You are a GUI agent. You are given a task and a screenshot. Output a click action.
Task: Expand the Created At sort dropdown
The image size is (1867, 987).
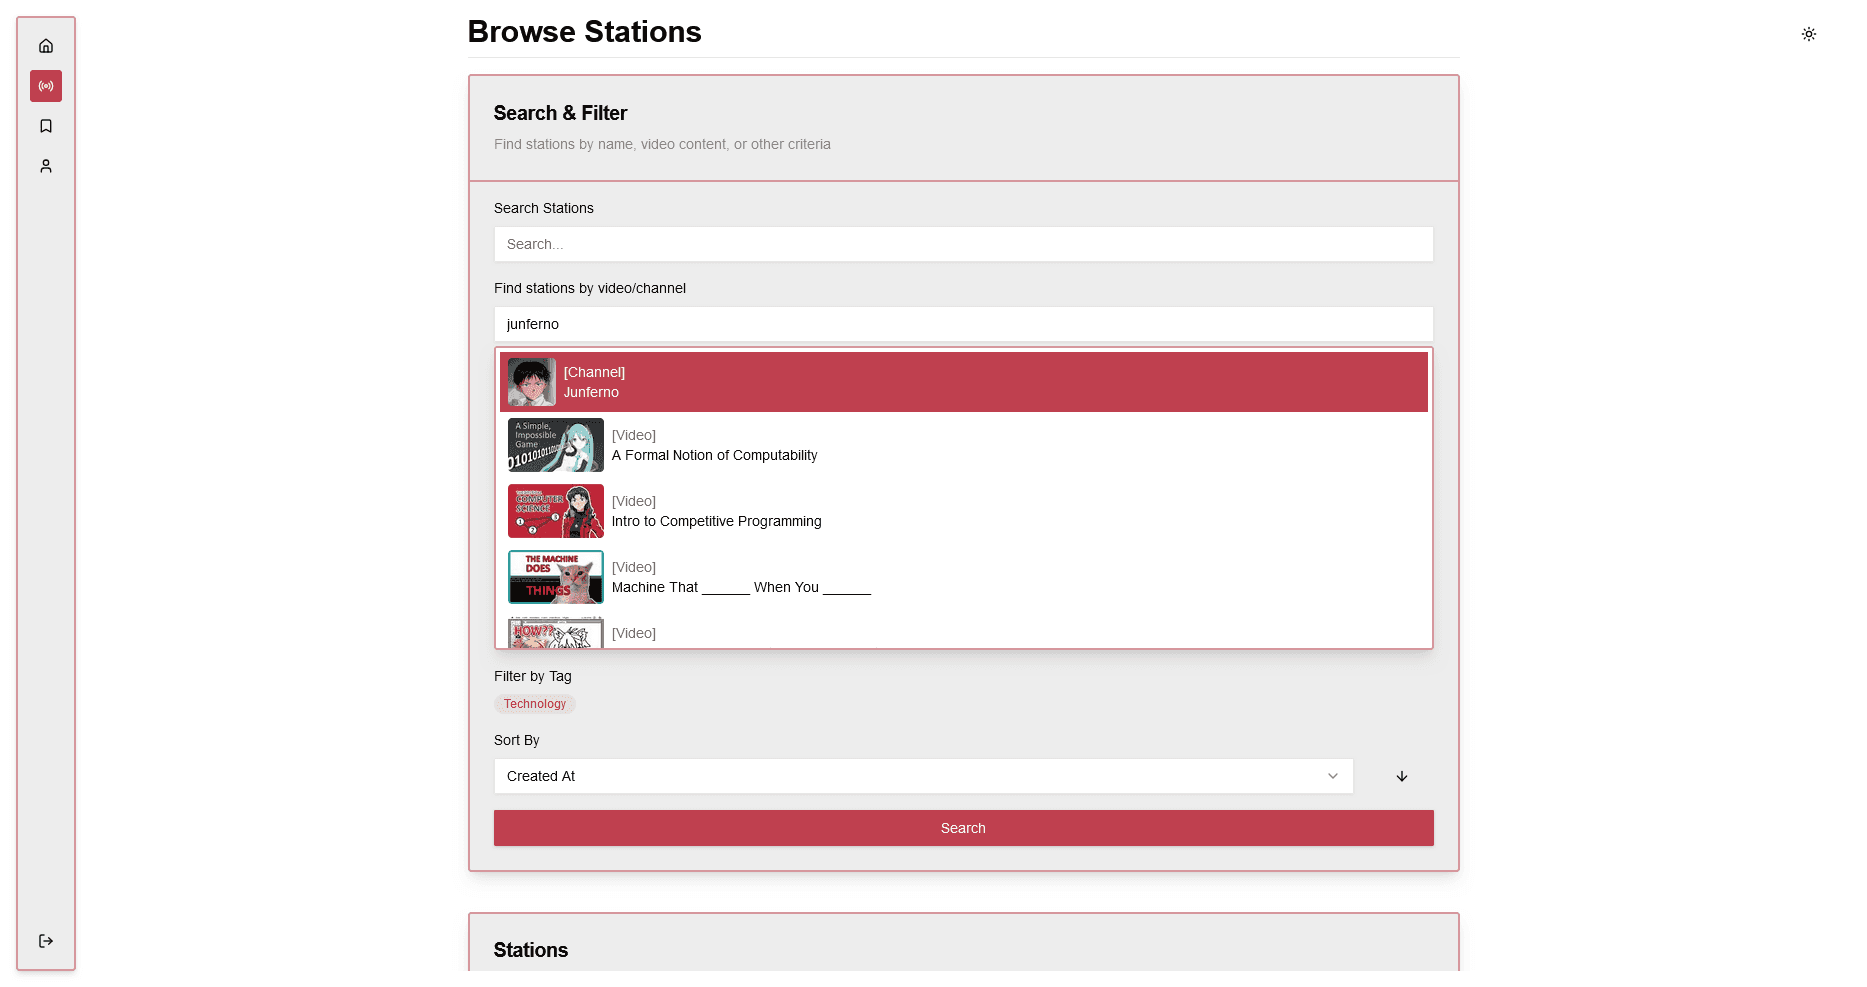[x=922, y=776]
